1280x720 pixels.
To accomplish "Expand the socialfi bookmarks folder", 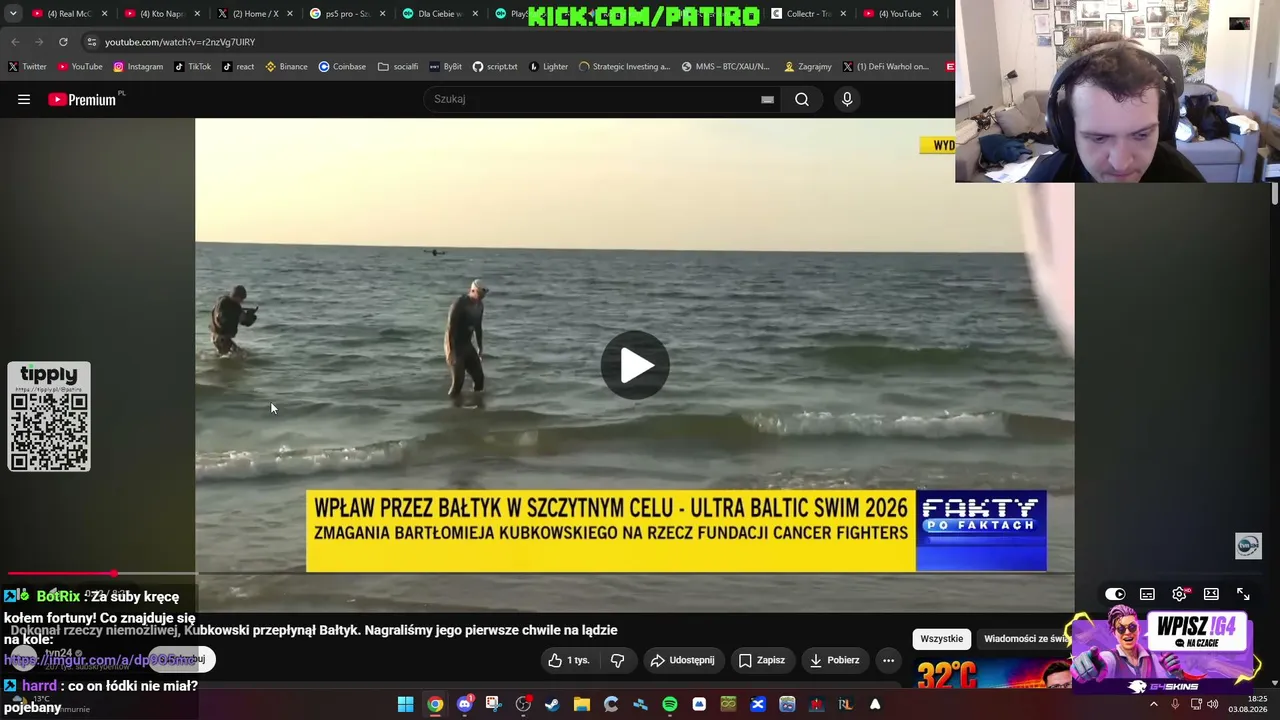I will pos(398,67).
